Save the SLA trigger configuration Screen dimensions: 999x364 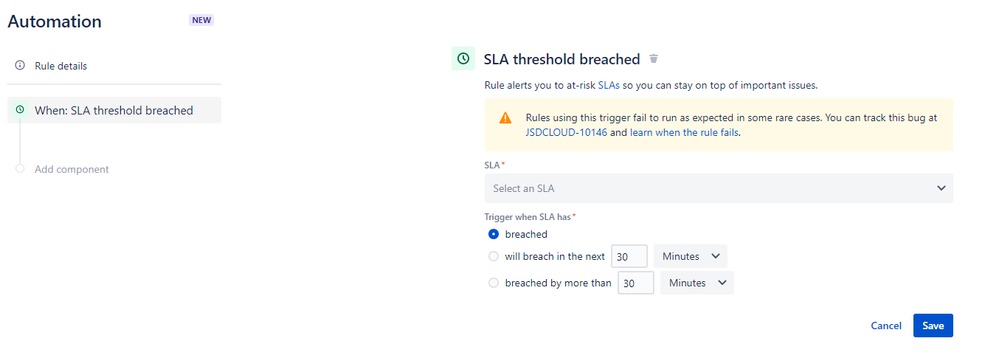(933, 325)
